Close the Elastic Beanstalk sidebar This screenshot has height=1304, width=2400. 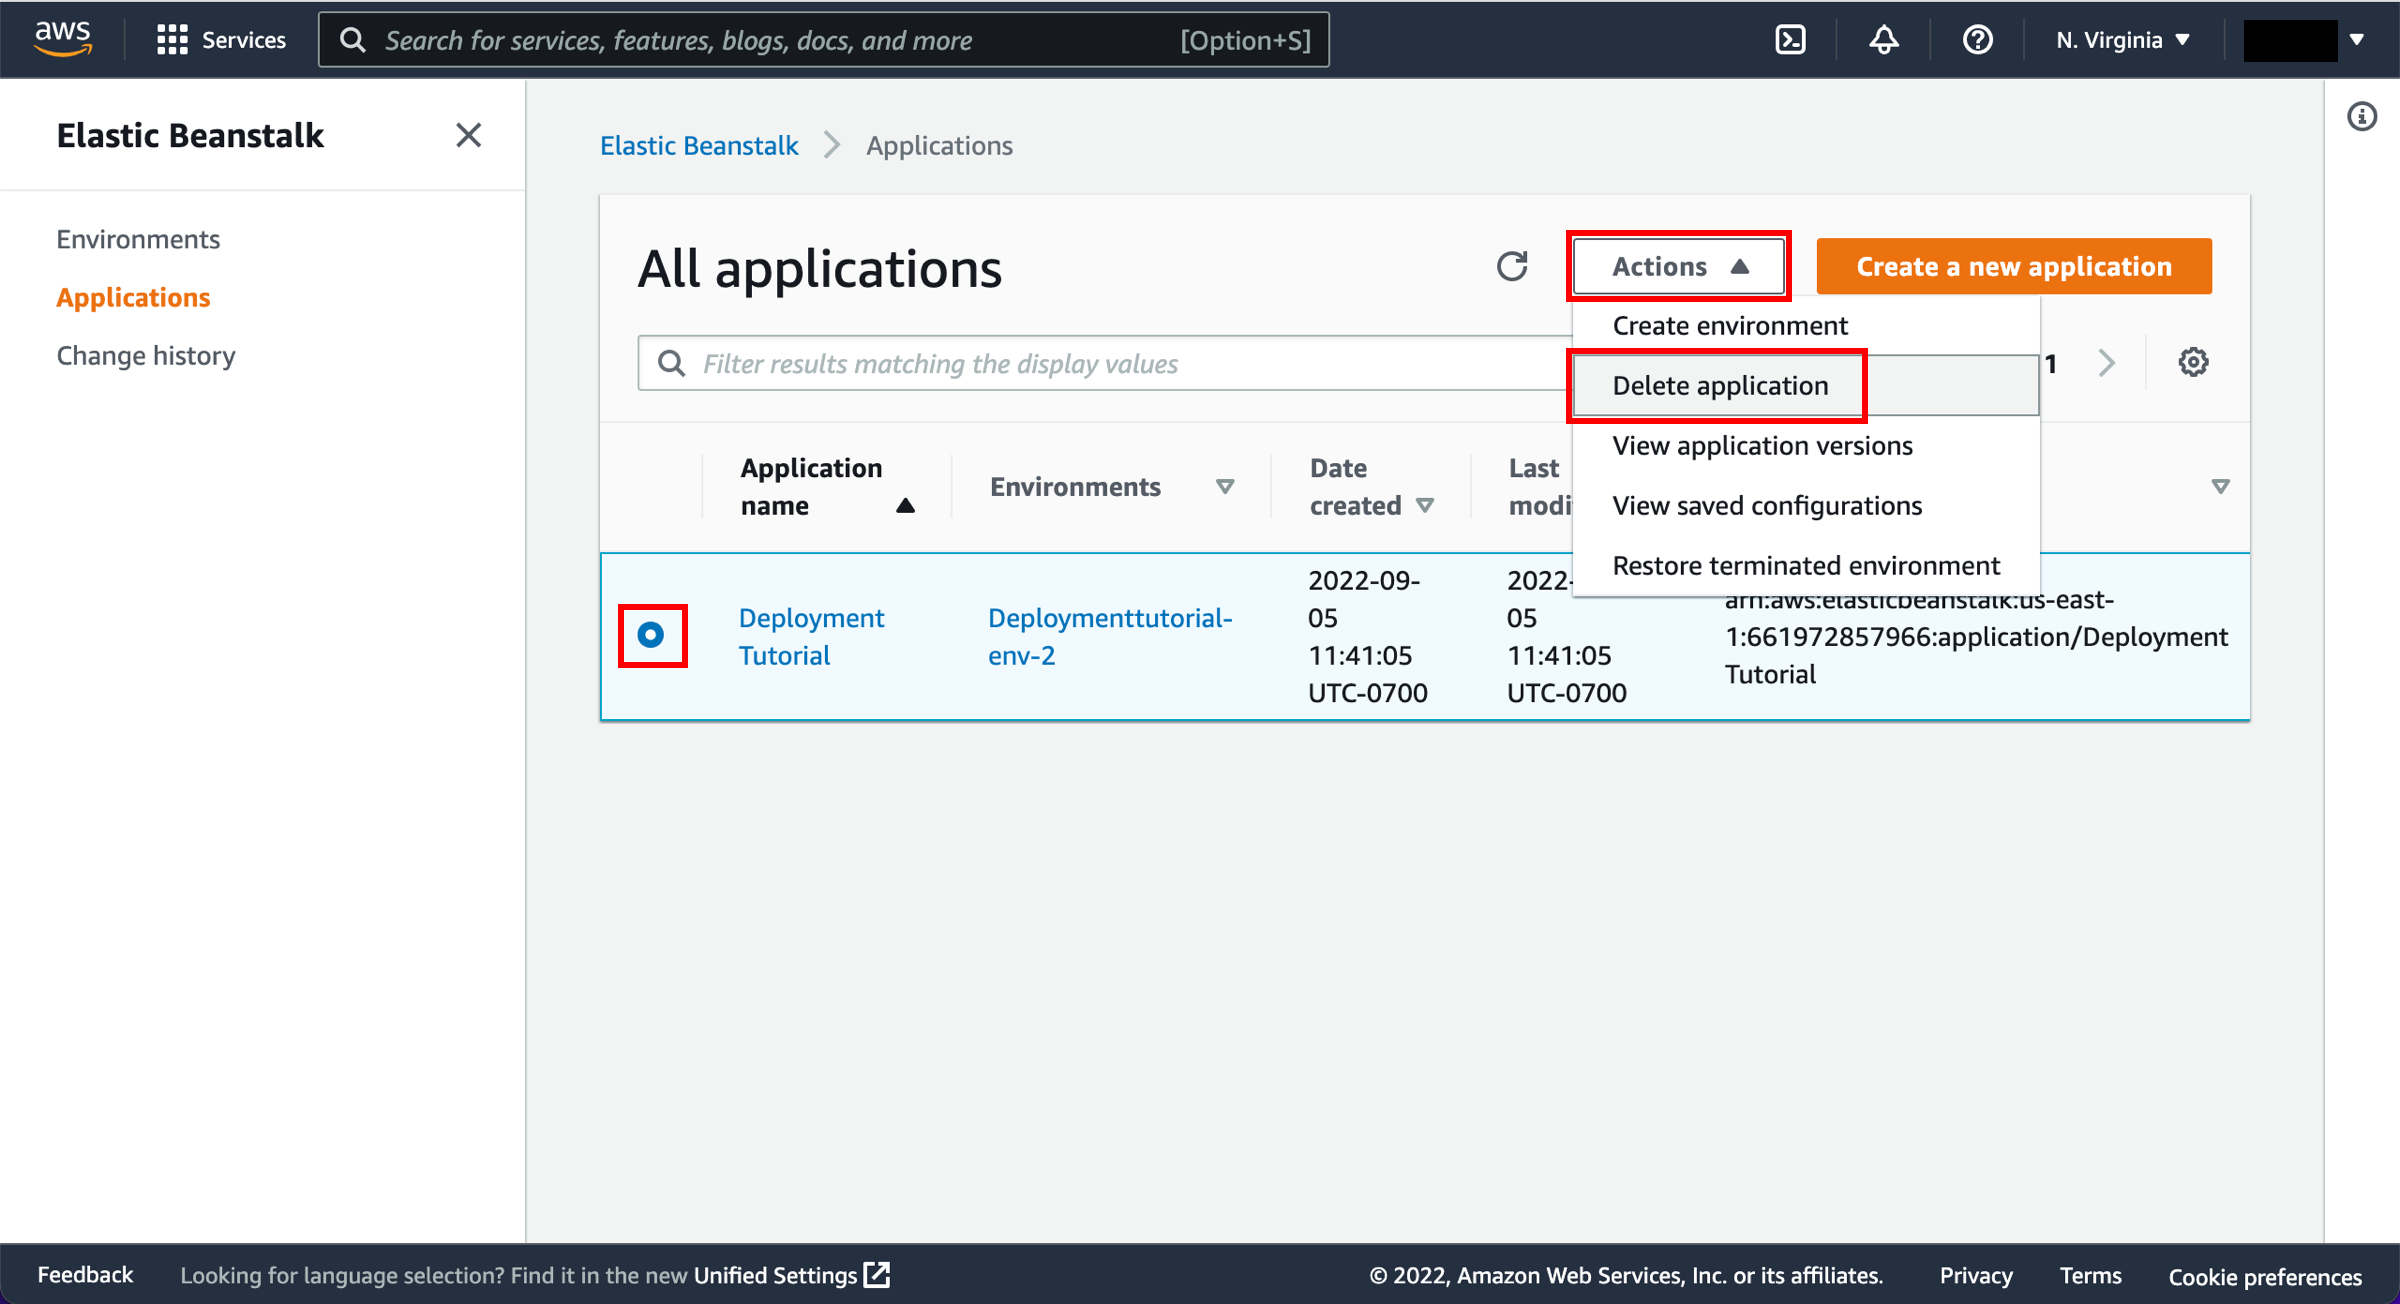(x=468, y=135)
